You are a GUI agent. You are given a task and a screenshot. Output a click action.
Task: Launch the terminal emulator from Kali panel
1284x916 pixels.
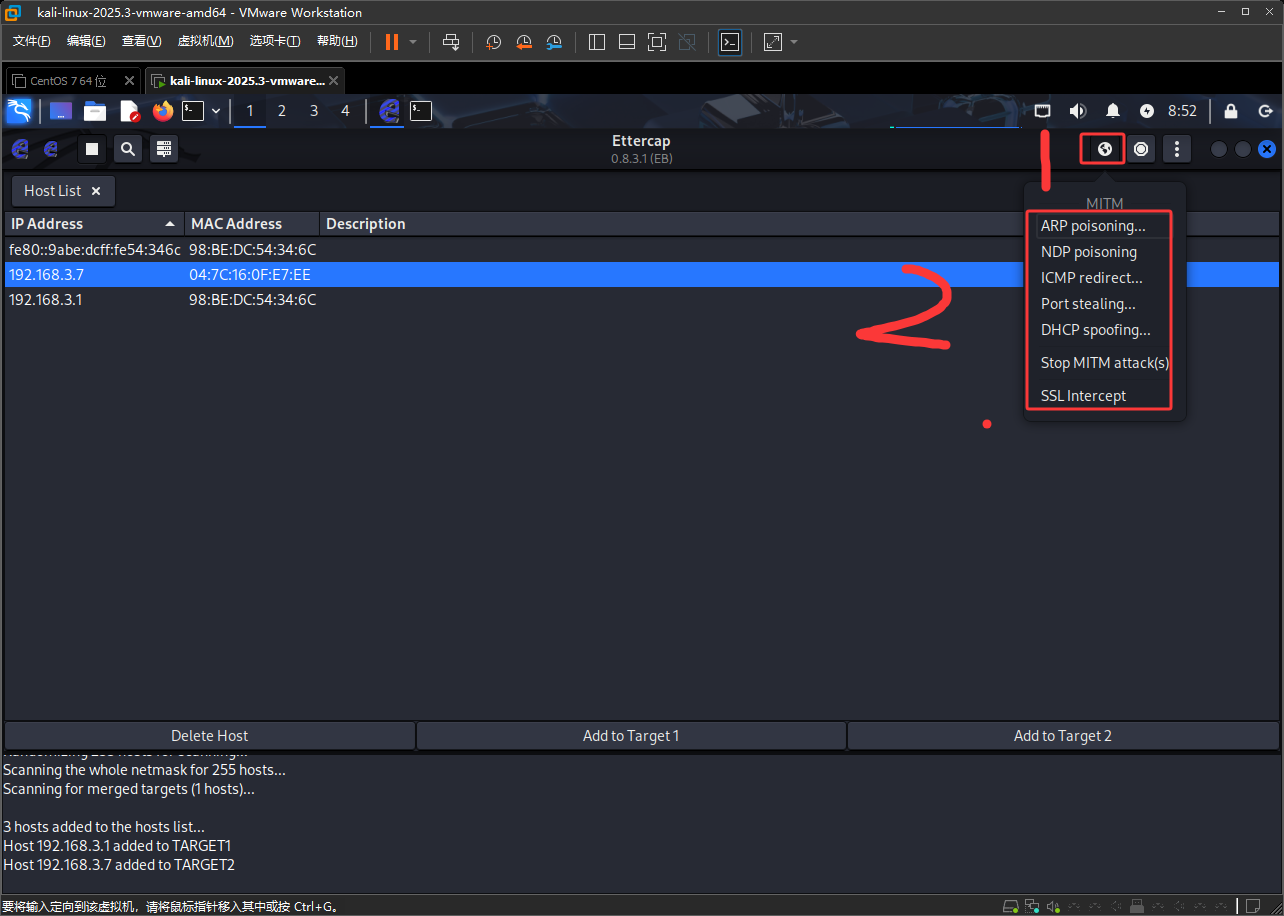[x=193, y=111]
